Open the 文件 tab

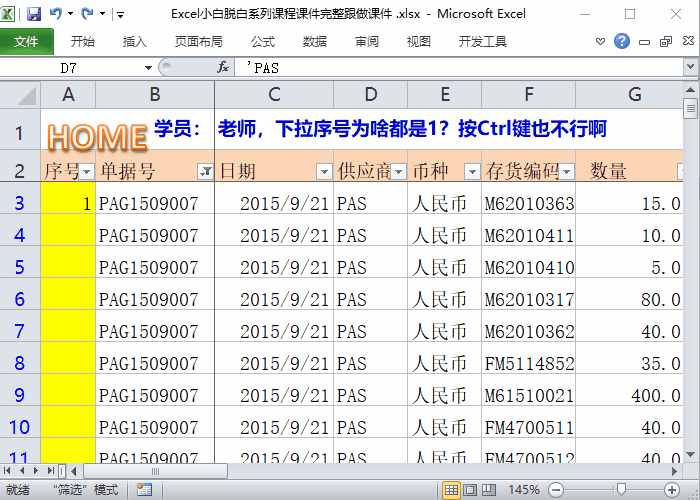point(26,42)
